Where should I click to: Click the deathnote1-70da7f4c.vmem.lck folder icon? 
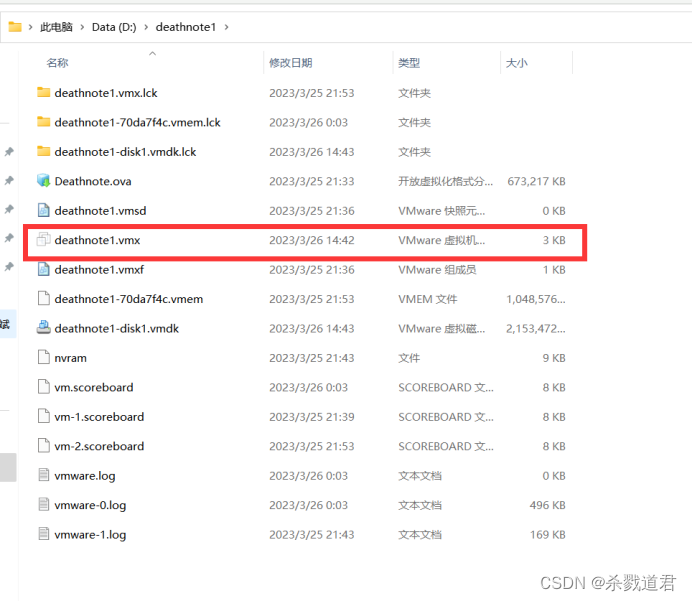(x=43, y=122)
